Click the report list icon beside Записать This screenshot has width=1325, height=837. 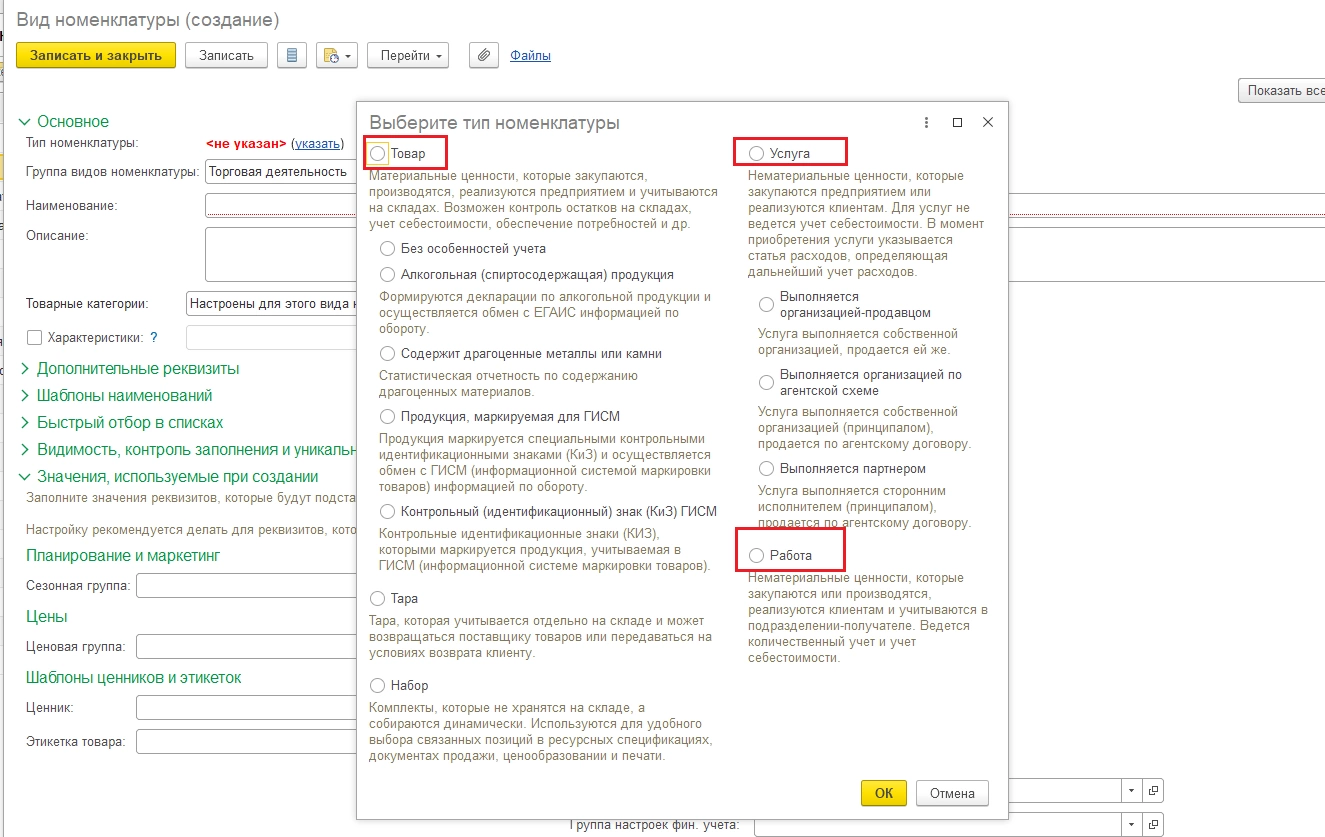click(x=291, y=55)
